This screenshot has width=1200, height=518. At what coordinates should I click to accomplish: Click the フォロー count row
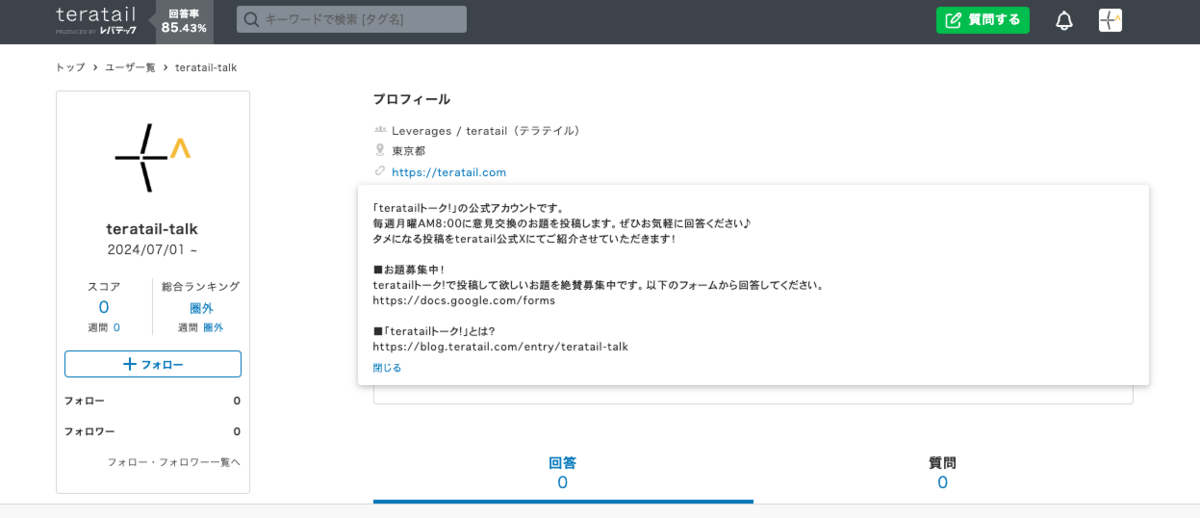coord(152,401)
